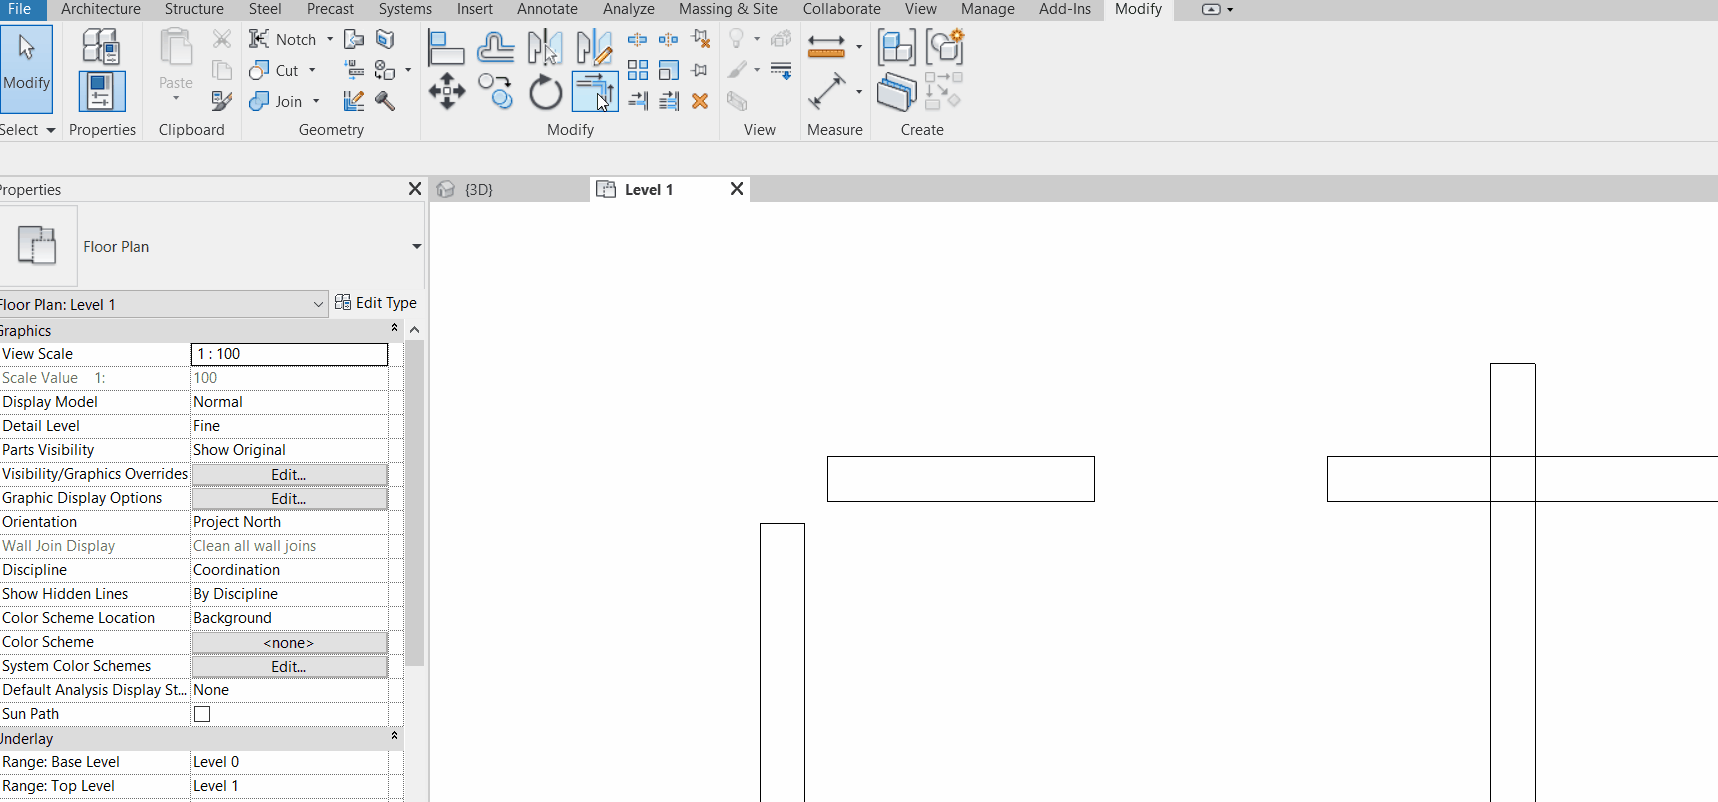The image size is (1718, 802).
Task: Select the Split Element tool
Action: pos(637,40)
